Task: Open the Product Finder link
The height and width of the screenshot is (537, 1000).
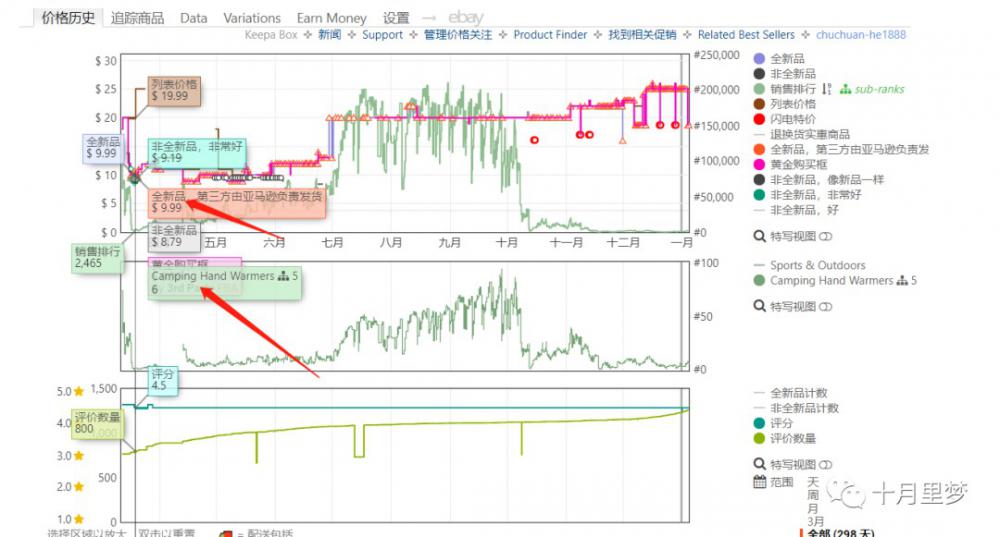Action: [x=550, y=34]
